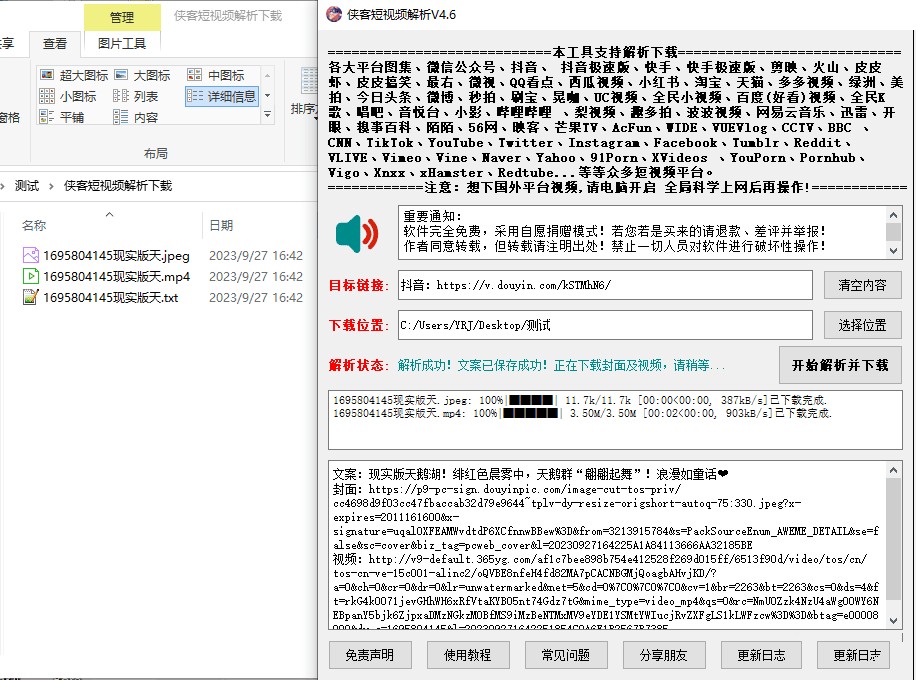Clear the link with 清空内容 button

[x=862, y=285]
